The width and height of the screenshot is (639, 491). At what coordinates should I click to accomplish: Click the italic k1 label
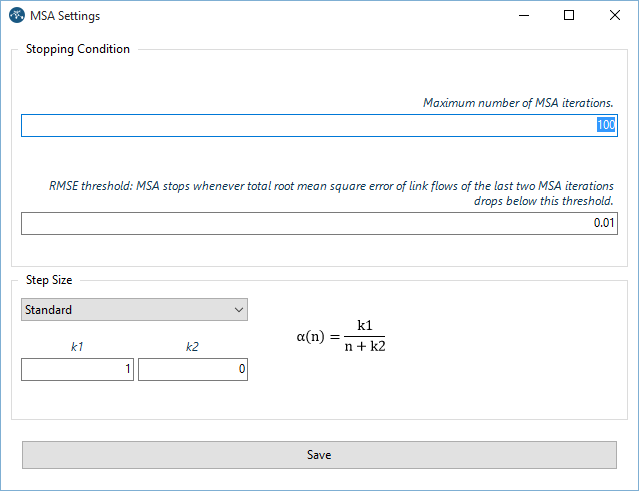pos(77,347)
